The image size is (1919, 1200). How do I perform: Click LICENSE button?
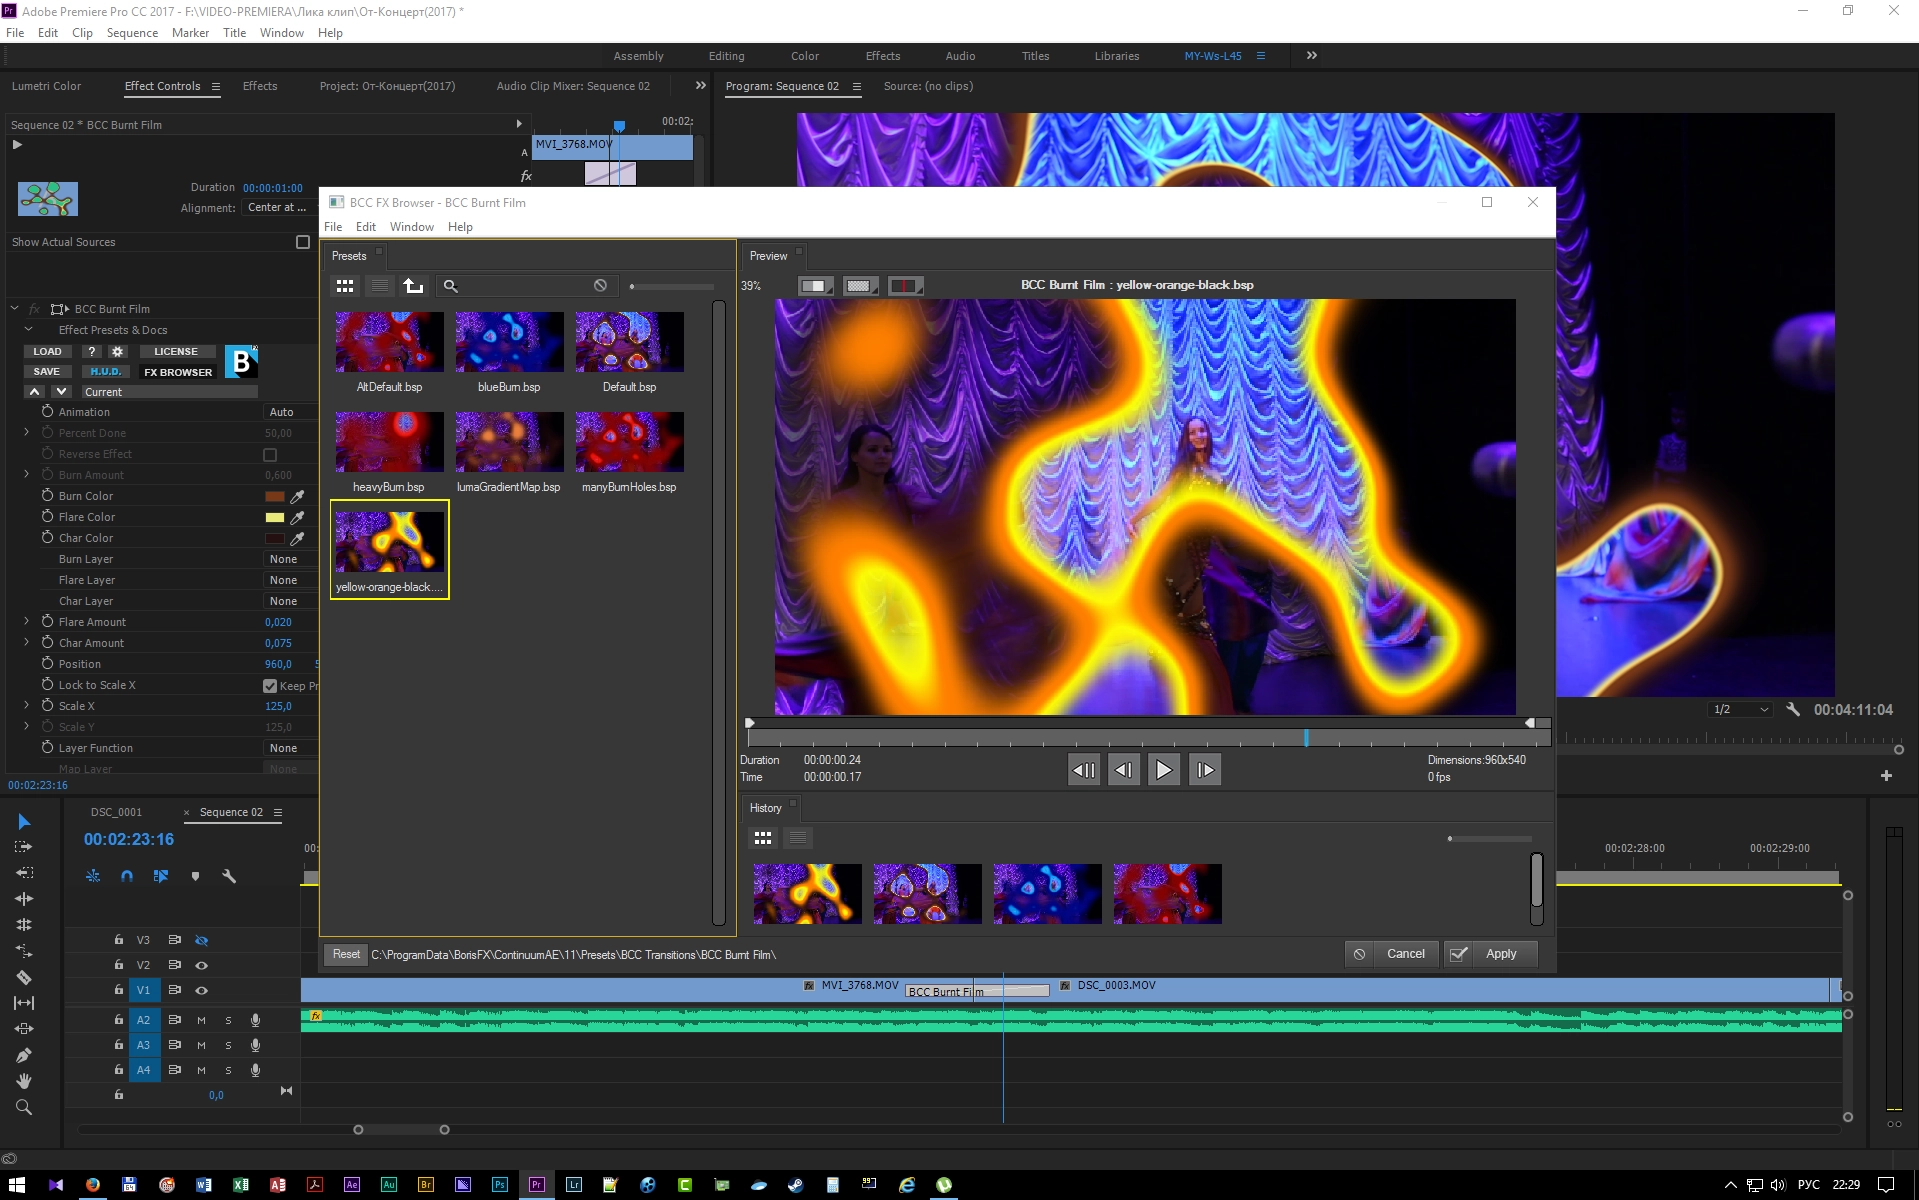(176, 351)
